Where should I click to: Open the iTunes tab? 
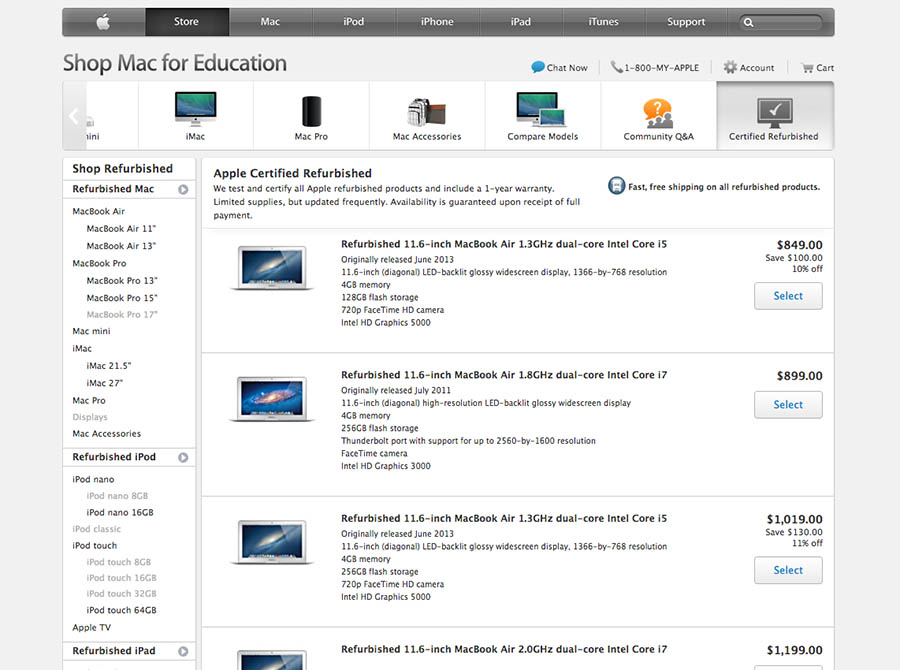tap(603, 22)
